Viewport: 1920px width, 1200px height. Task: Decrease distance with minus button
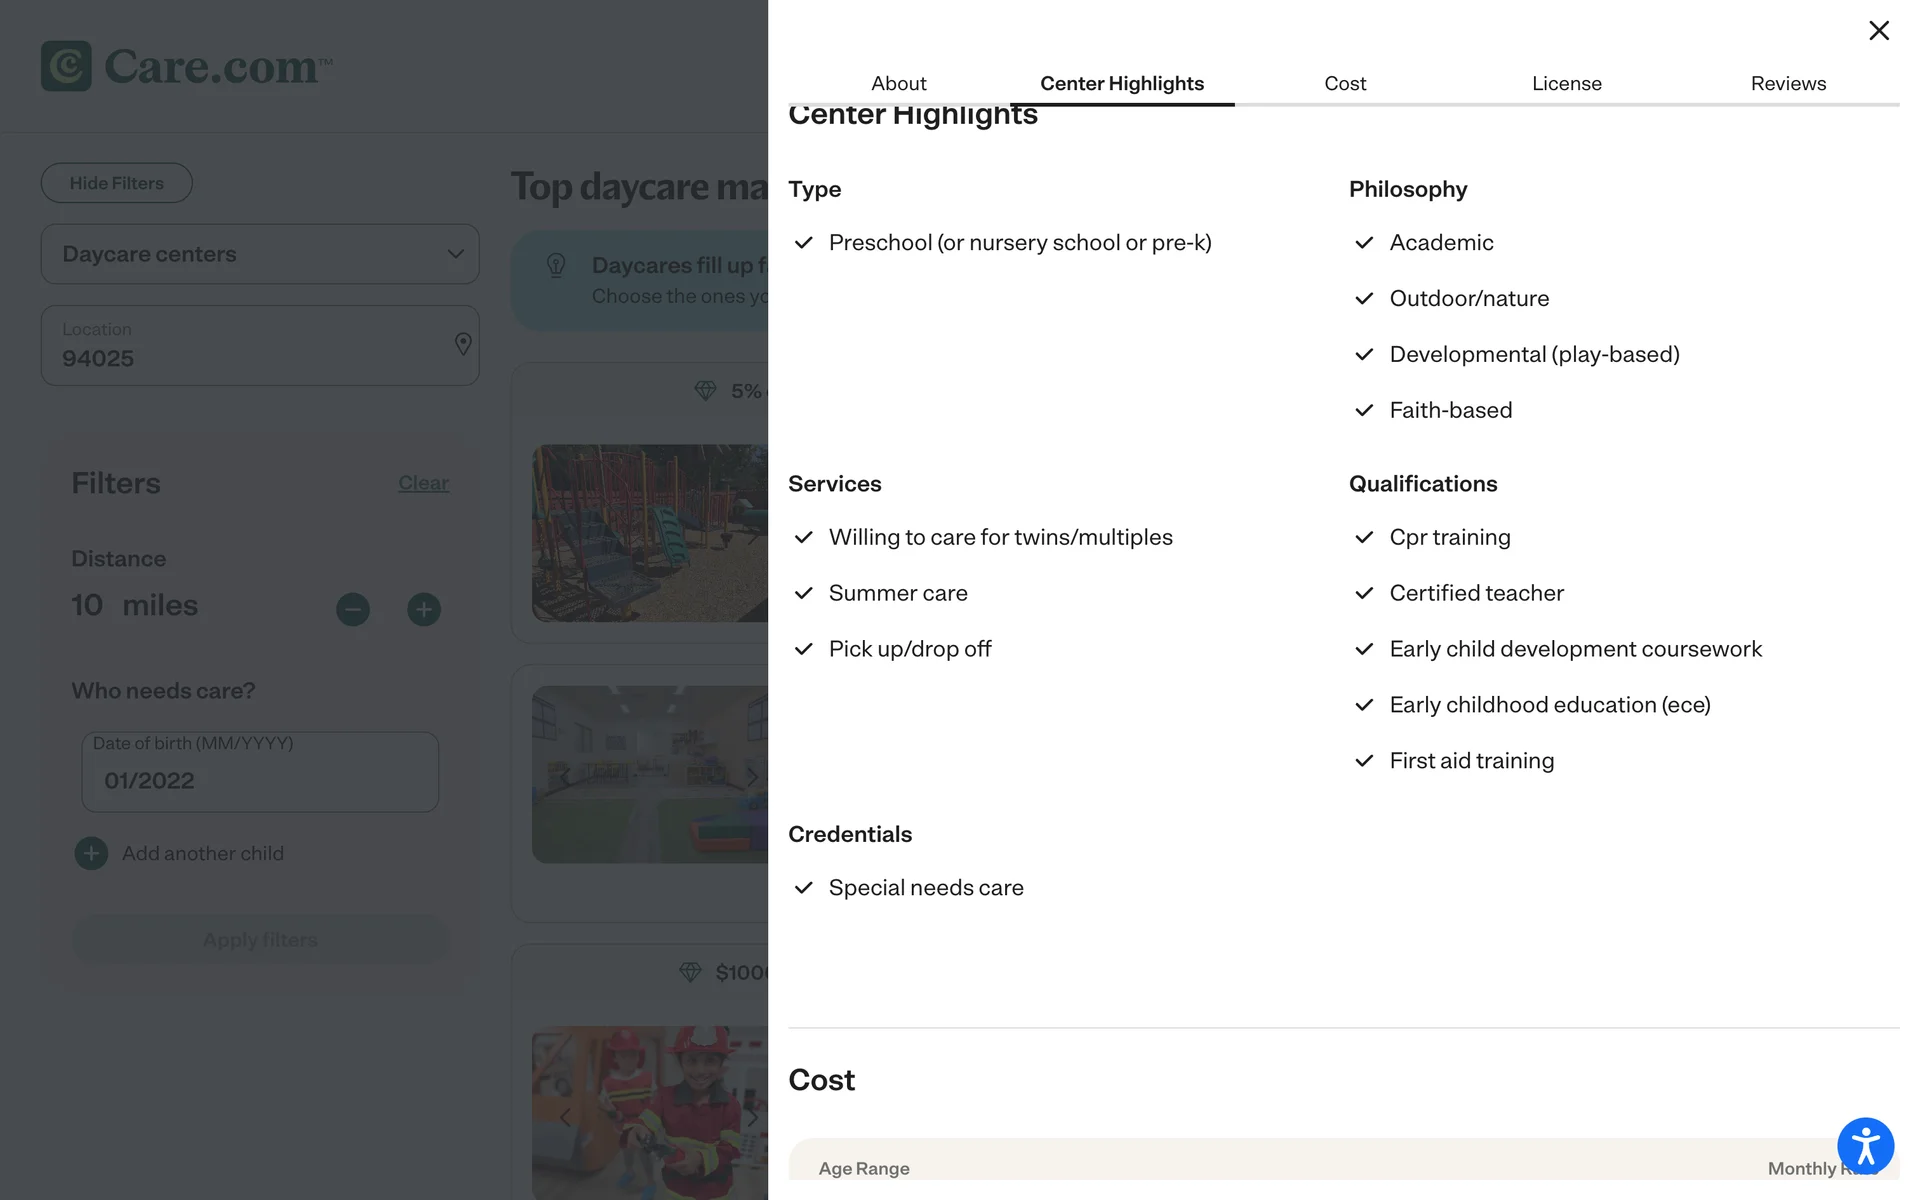pos(353,609)
